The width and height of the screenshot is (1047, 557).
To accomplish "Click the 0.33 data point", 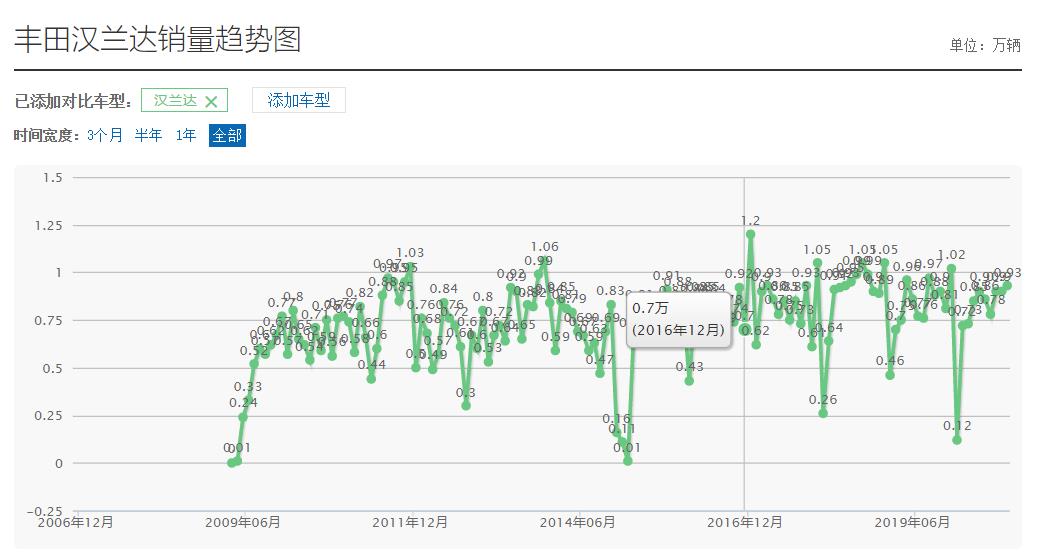I will click(x=248, y=399).
